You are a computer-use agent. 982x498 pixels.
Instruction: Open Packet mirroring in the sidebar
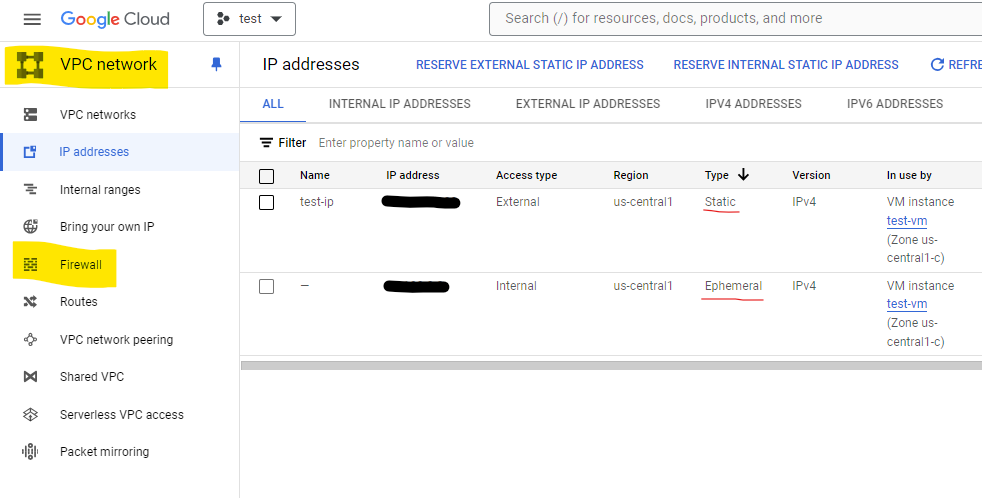(x=105, y=452)
